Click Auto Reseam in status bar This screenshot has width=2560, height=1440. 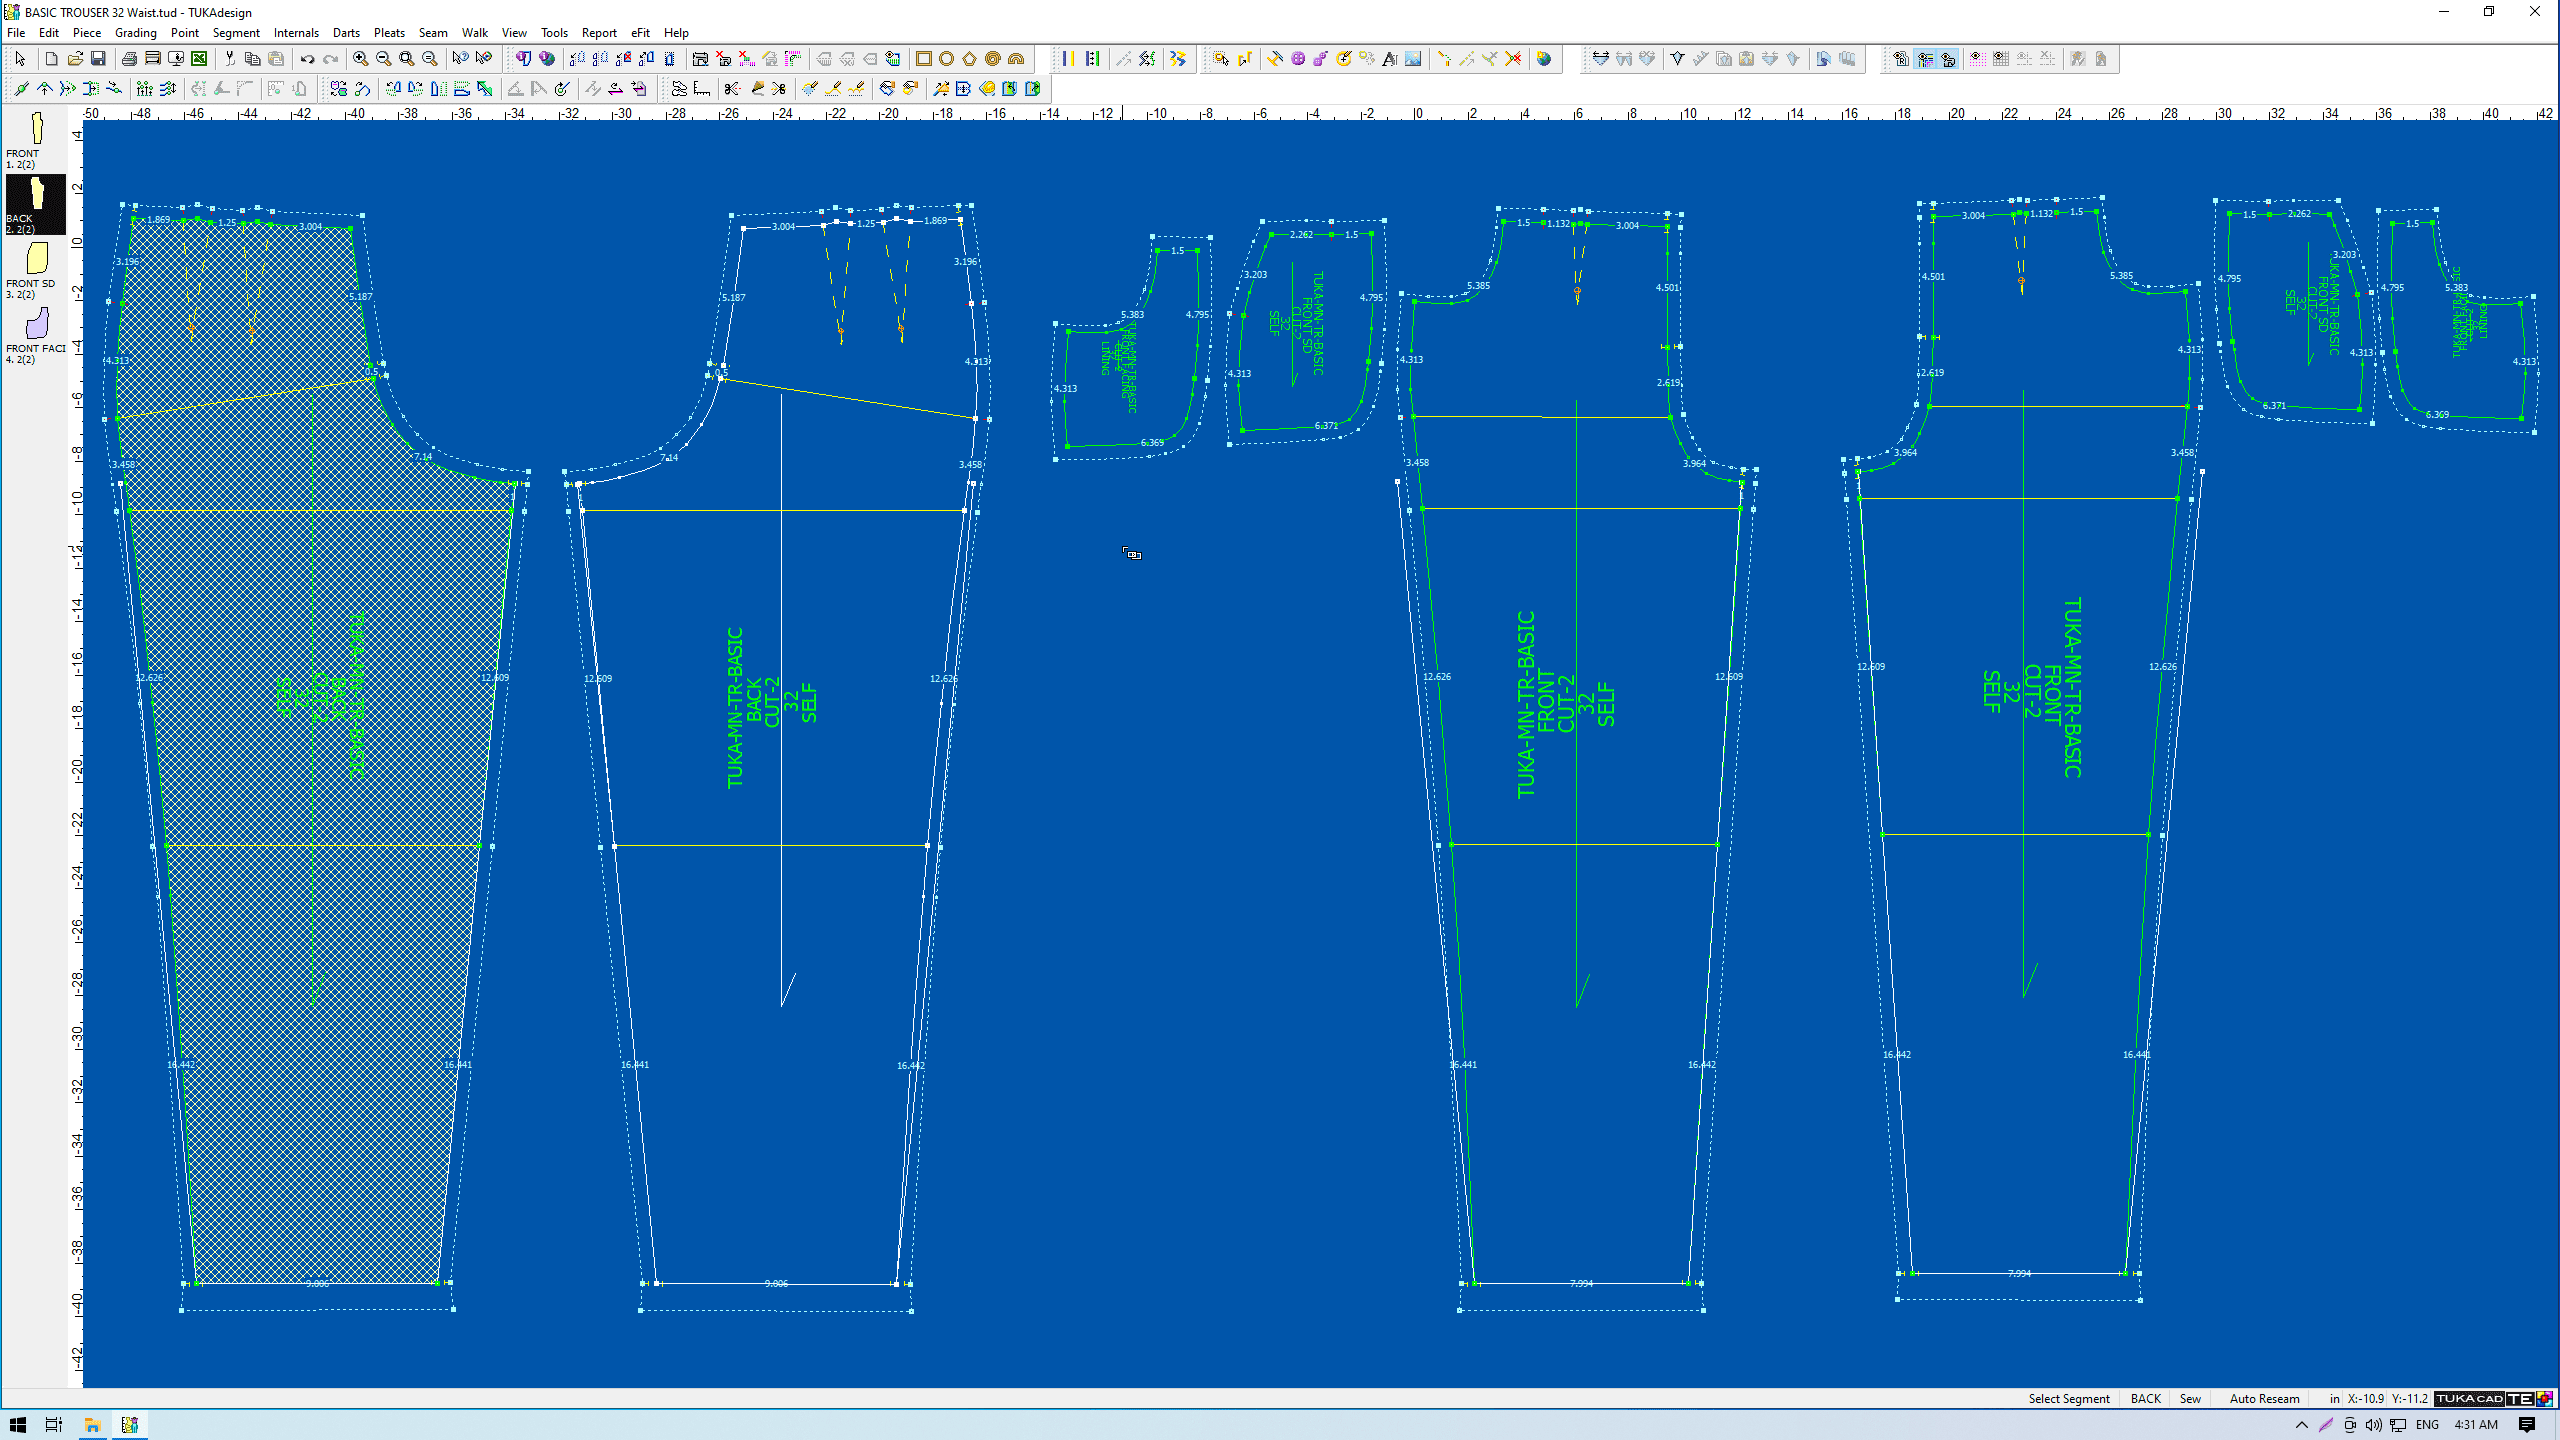(x=2264, y=1399)
